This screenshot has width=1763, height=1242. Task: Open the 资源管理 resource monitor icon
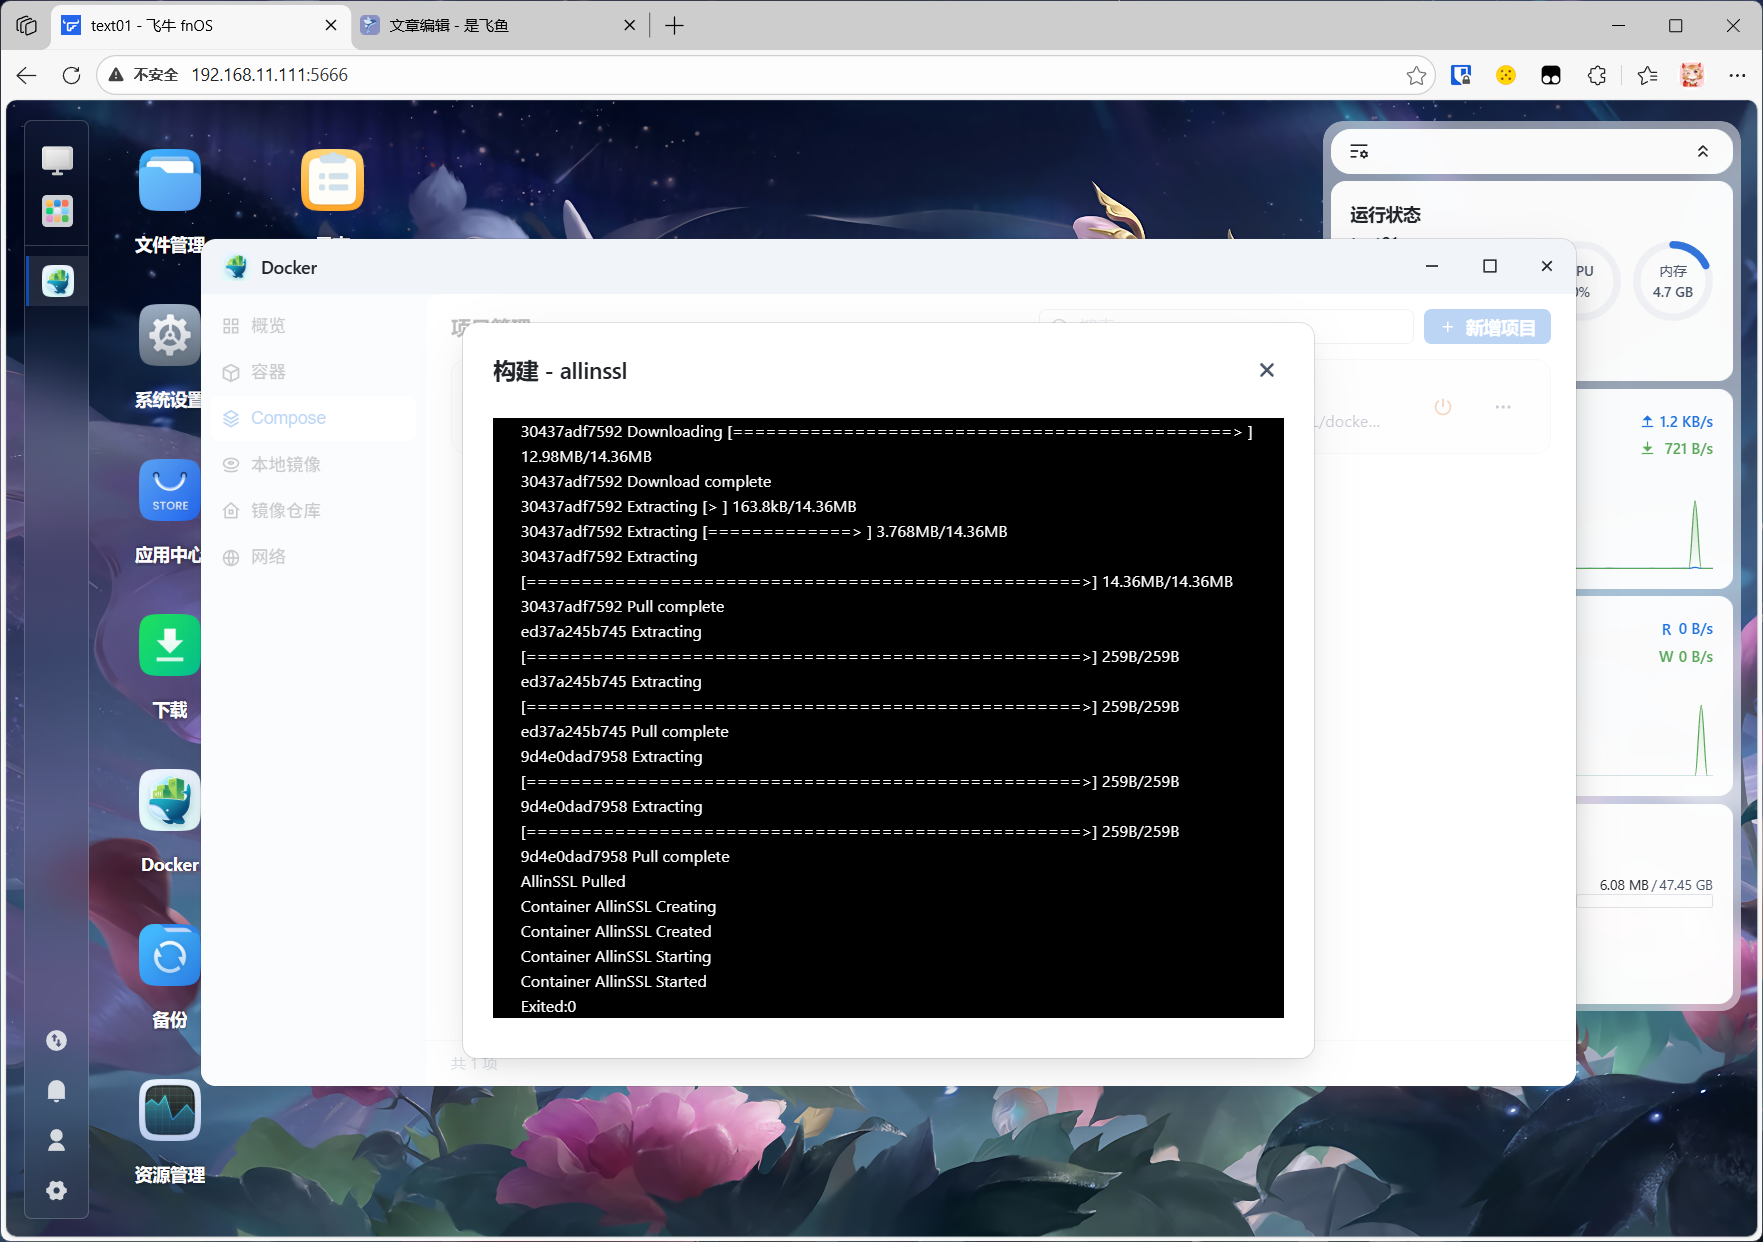pyautogui.click(x=169, y=1111)
